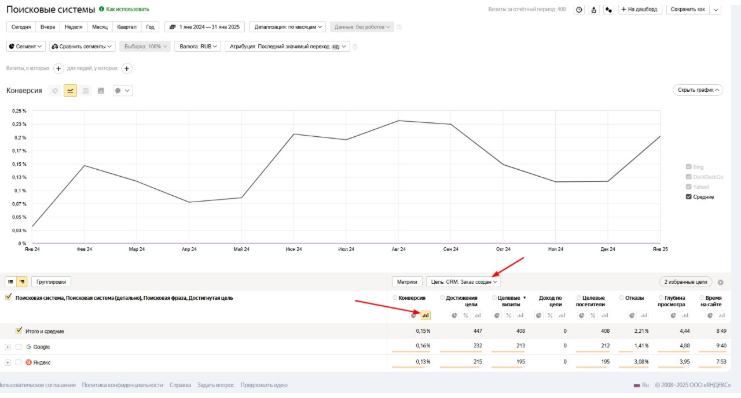Open the Цель: CRM: Заказ создан dropdown
The width and height of the screenshot is (741, 398).
click(463, 282)
